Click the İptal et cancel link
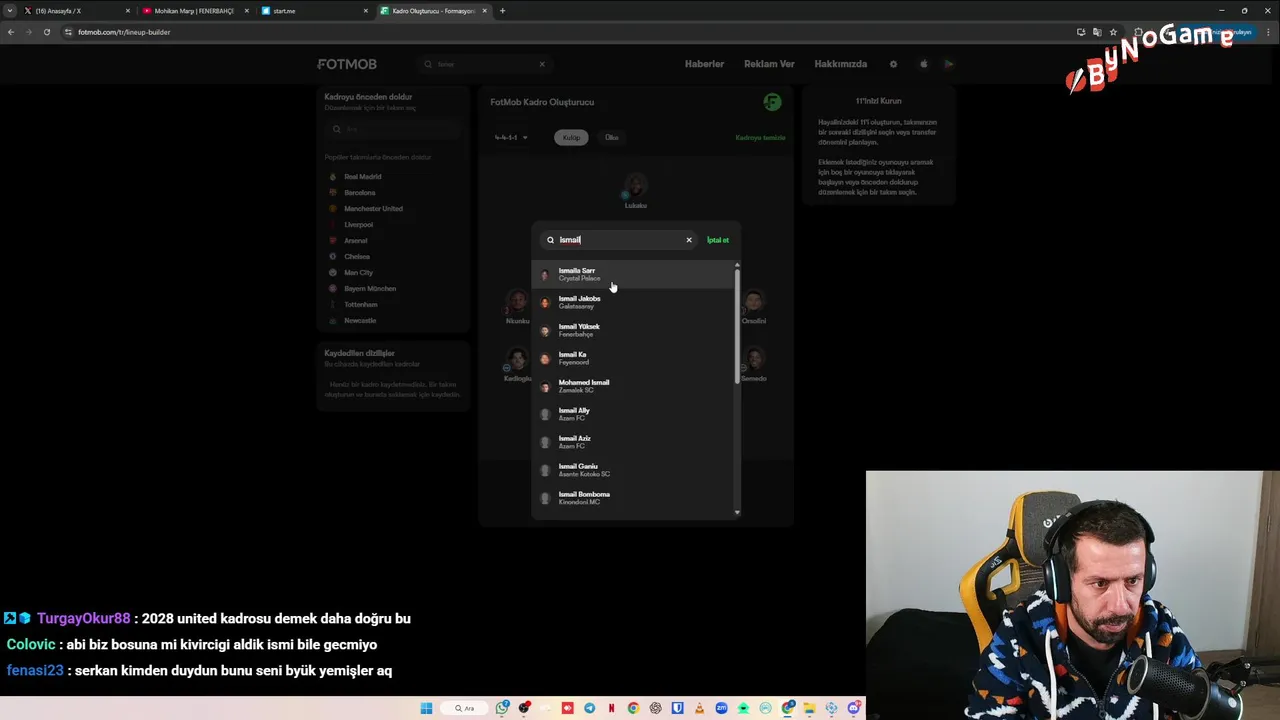 point(718,240)
